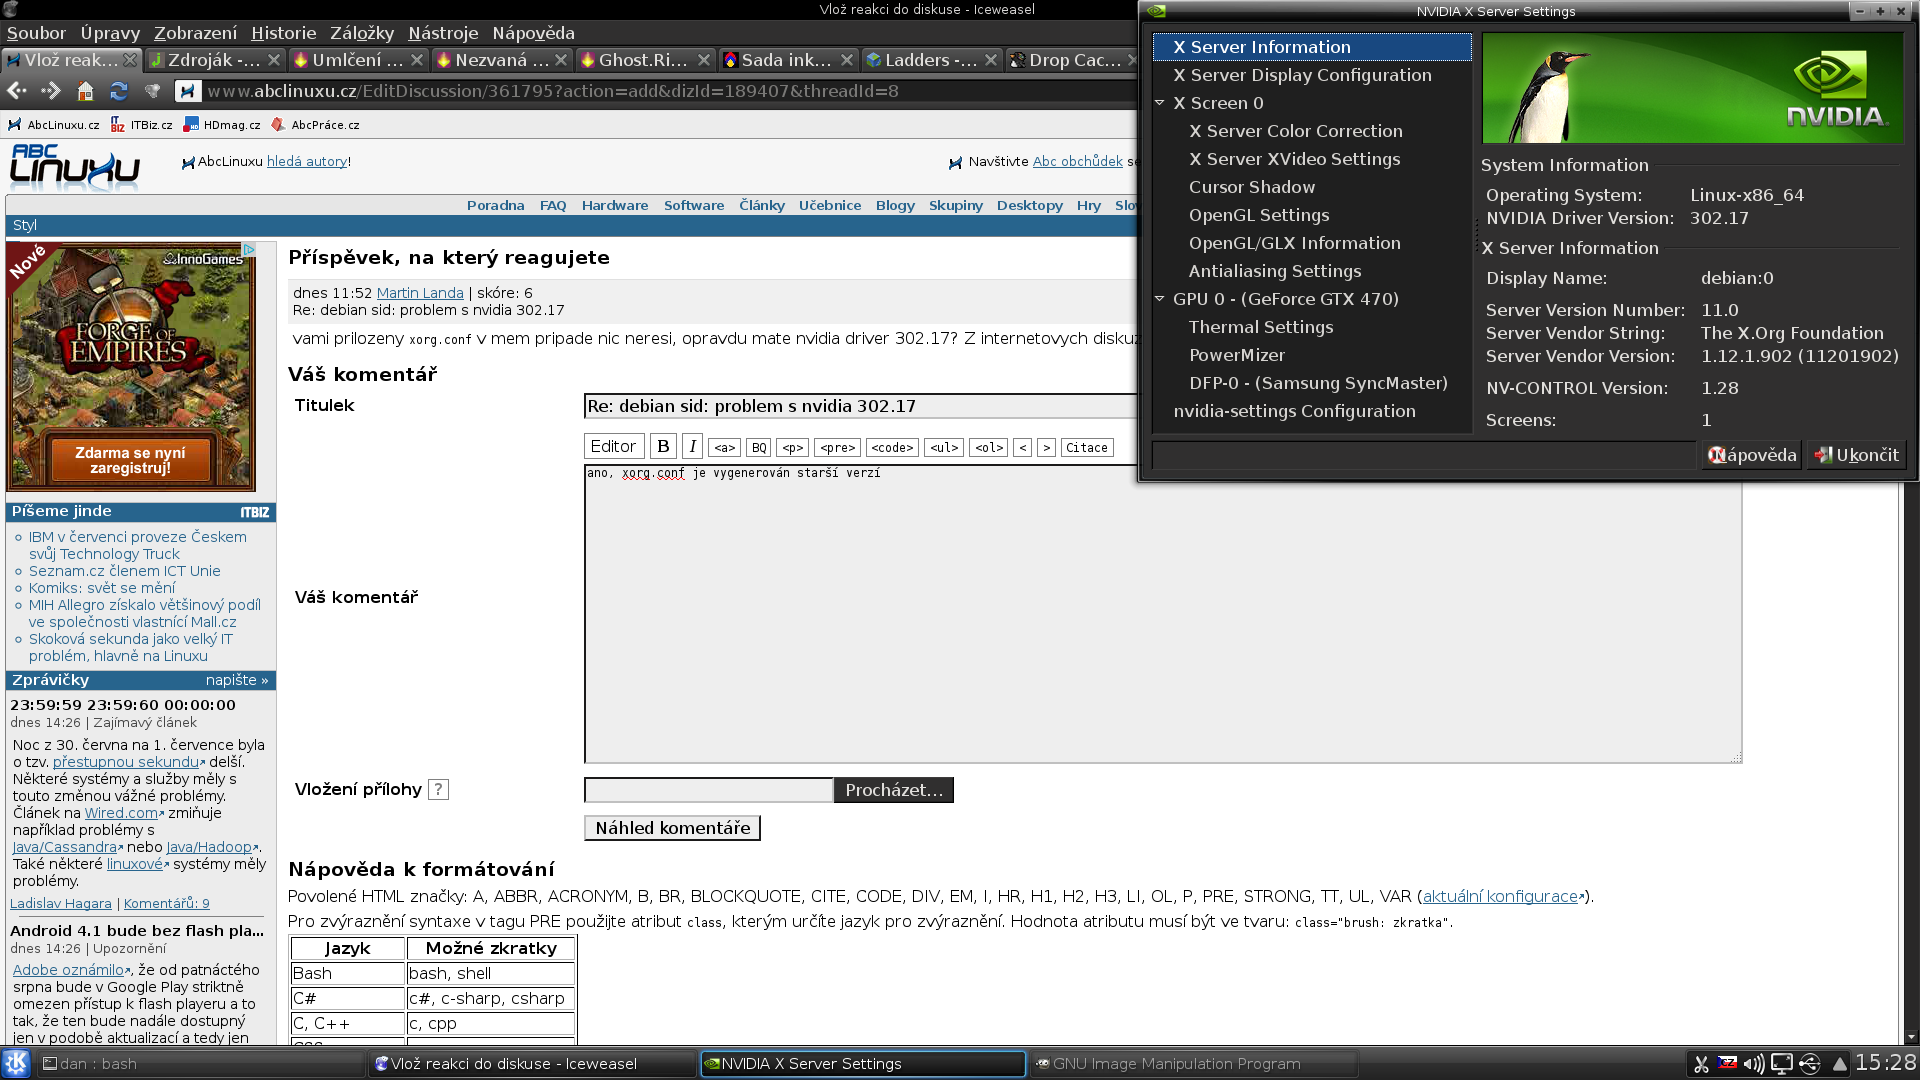
Task: Click in the Titulek input field
Action: [861, 406]
